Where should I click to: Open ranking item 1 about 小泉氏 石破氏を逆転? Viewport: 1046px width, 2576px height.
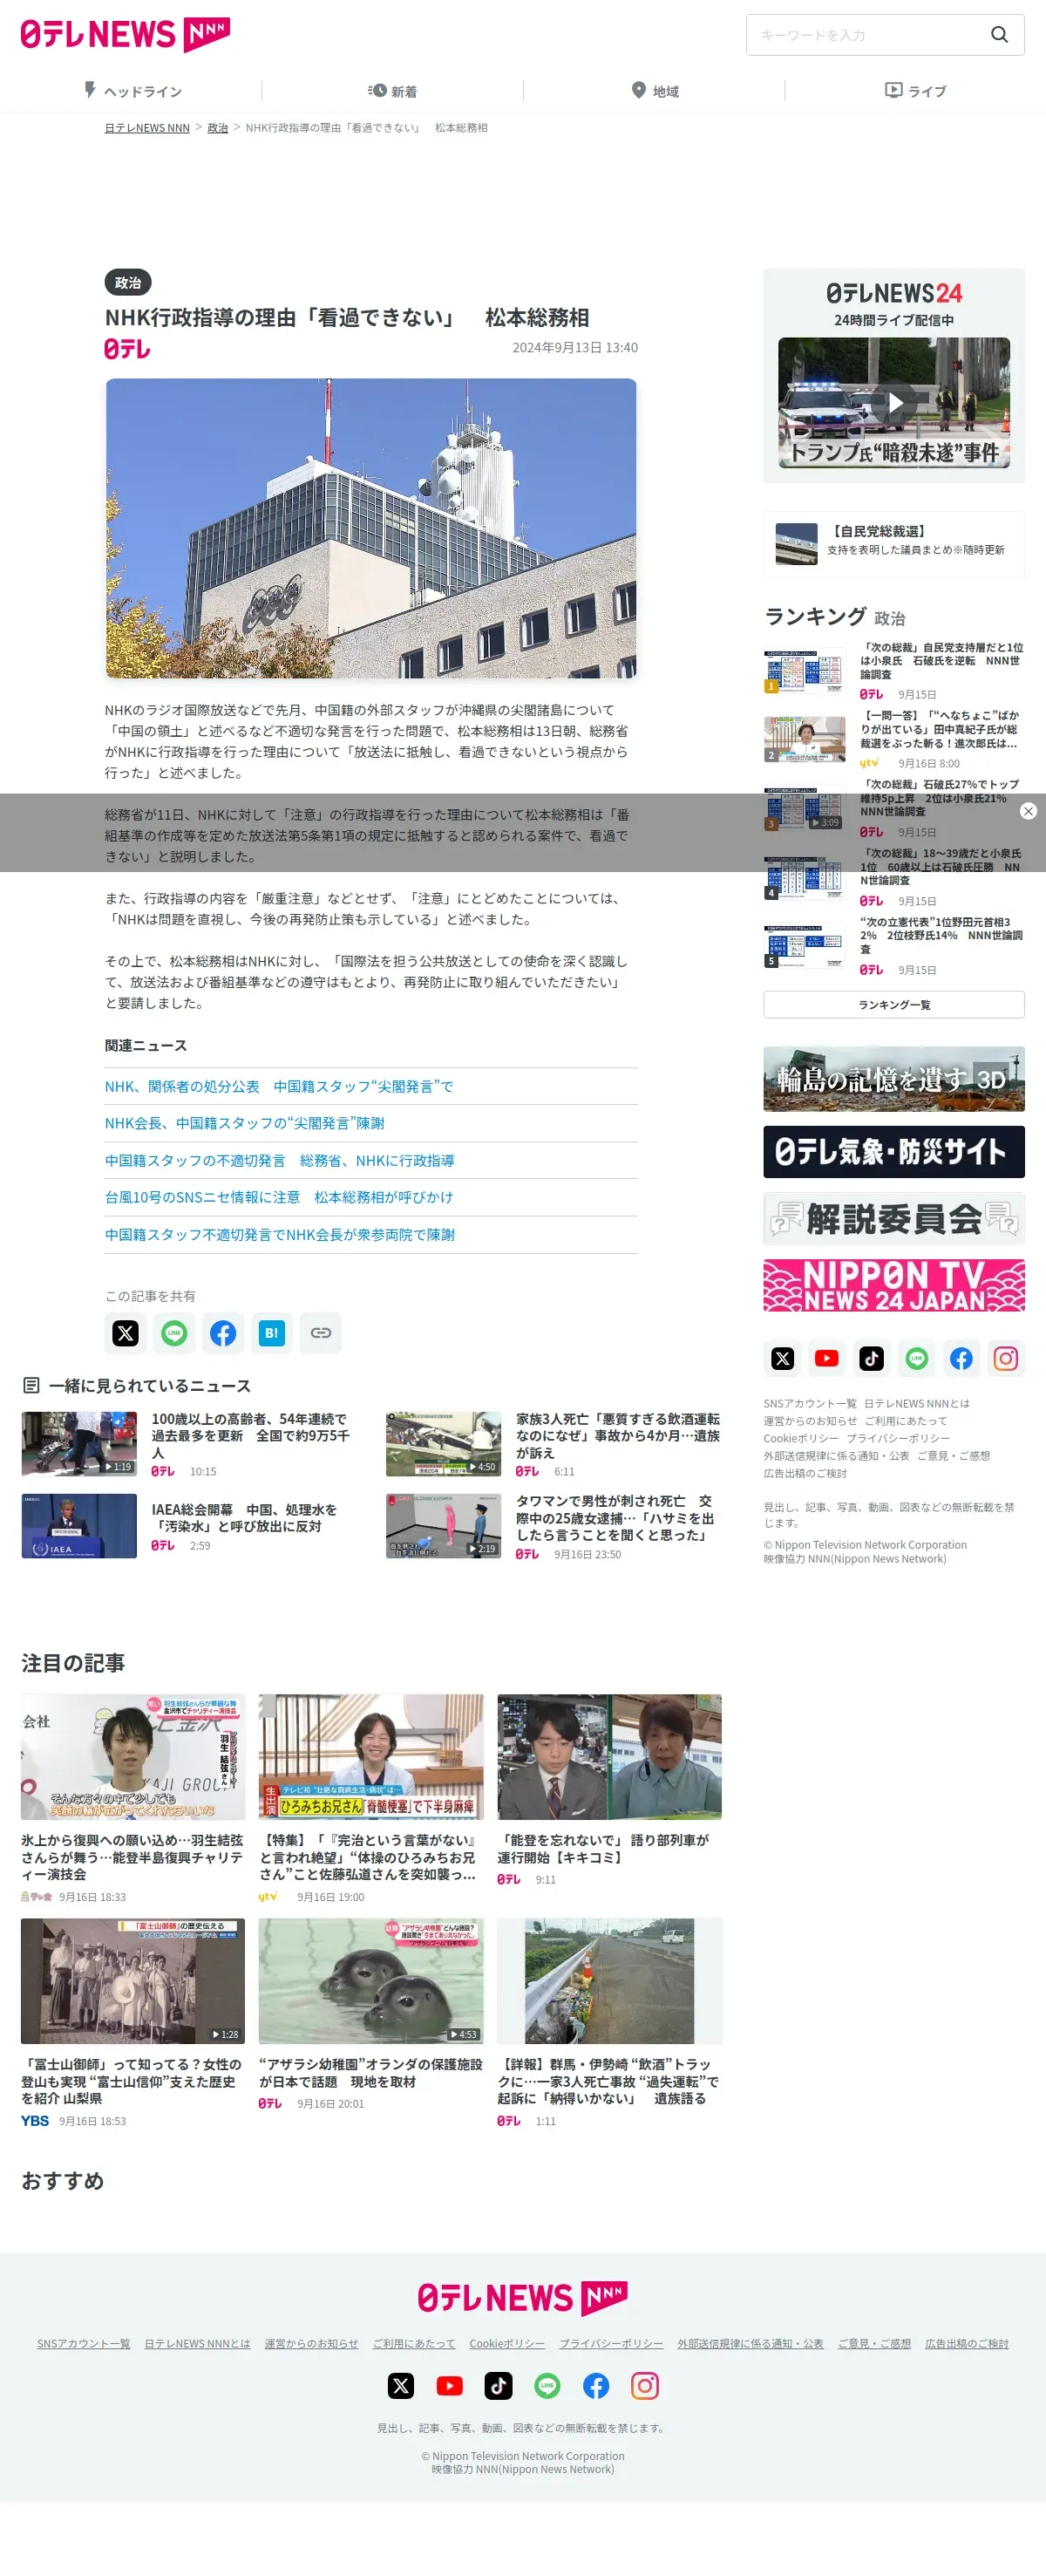[894, 671]
